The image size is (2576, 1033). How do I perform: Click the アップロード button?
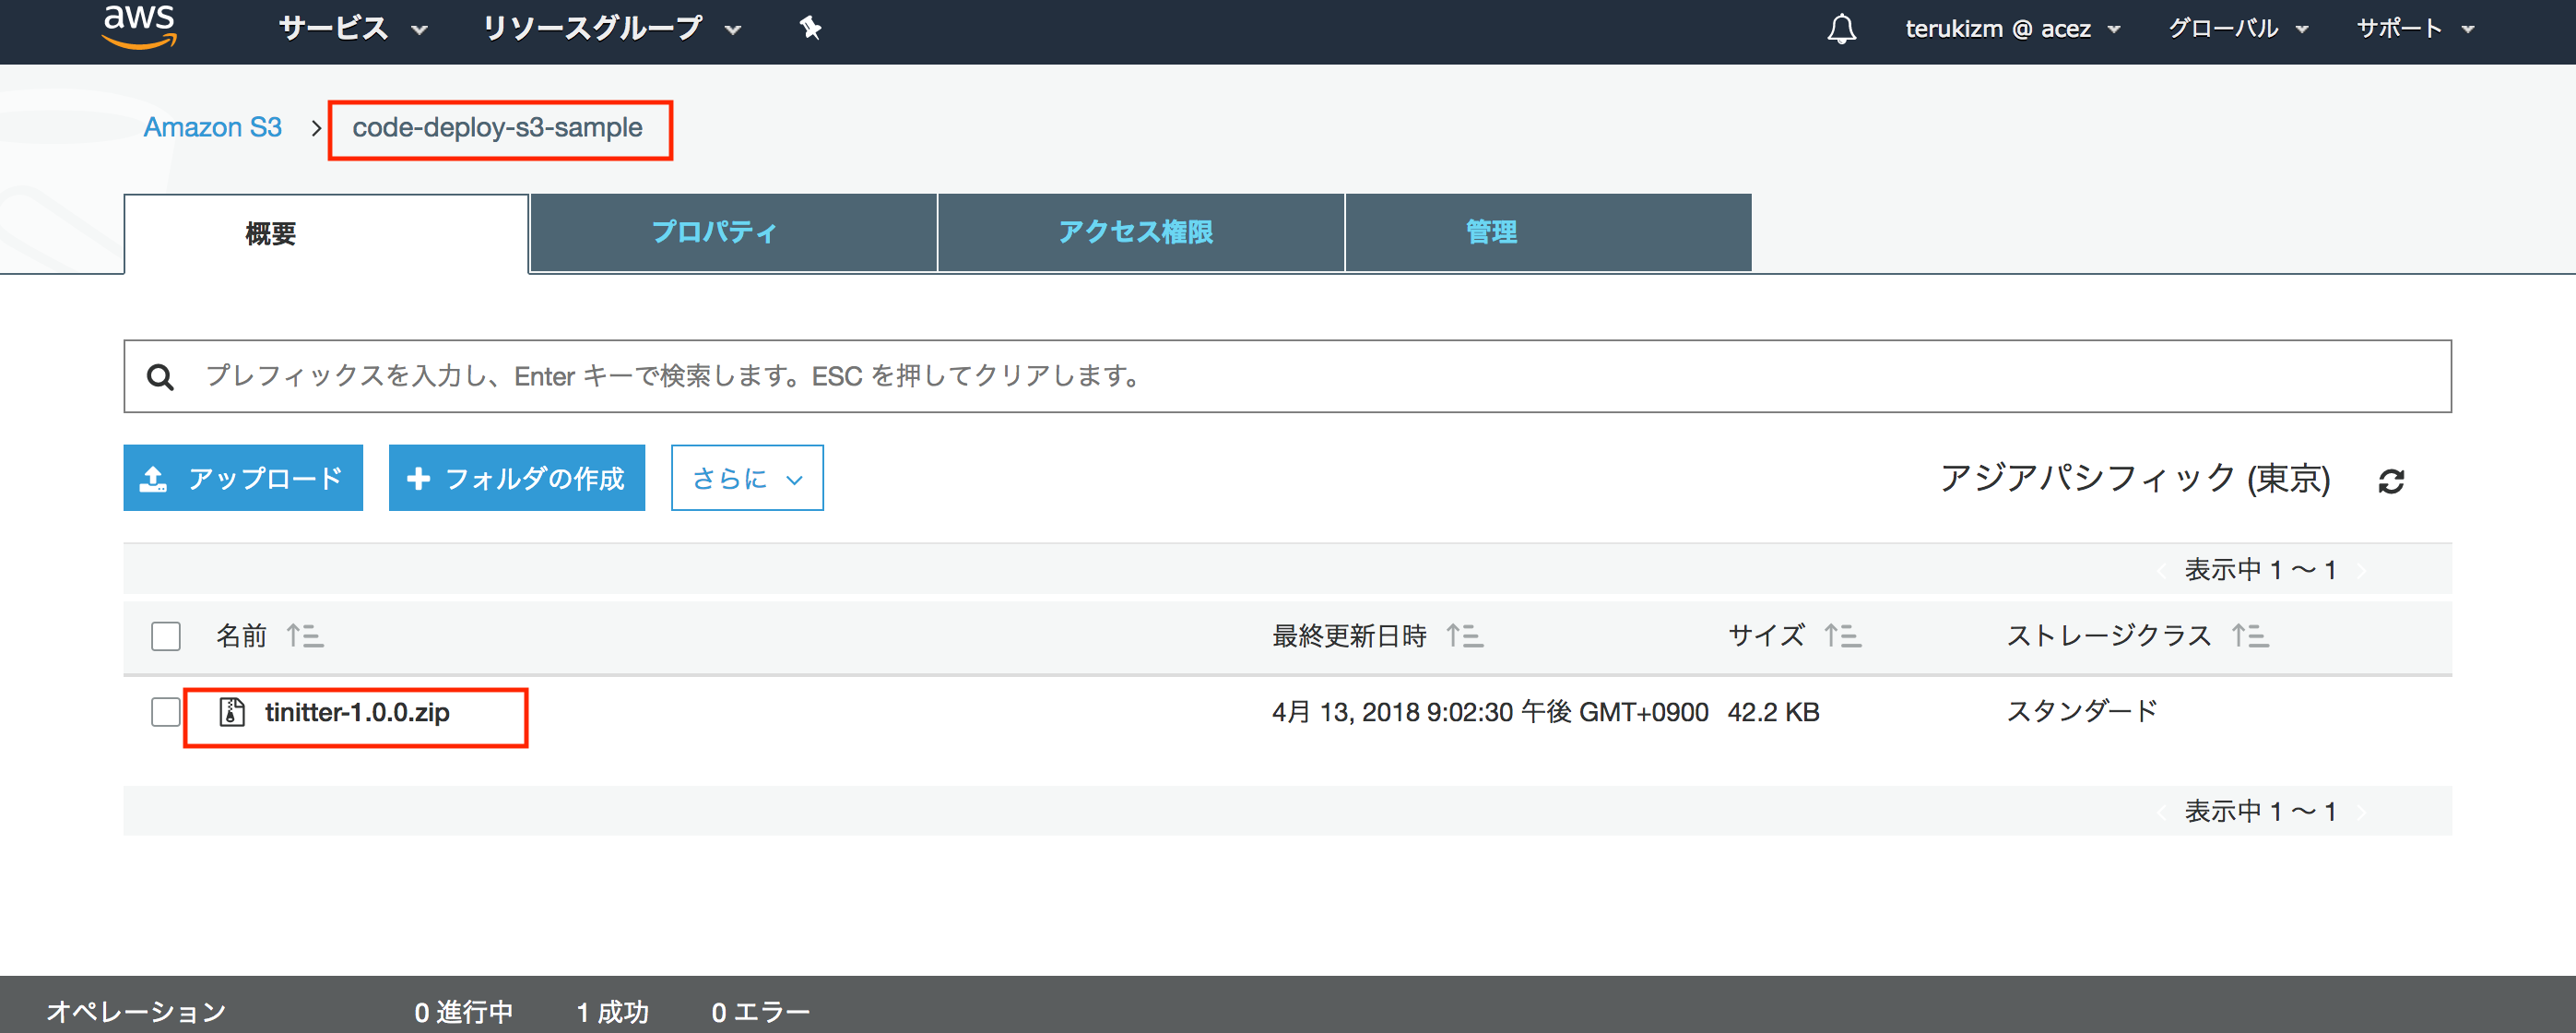point(243,478)
